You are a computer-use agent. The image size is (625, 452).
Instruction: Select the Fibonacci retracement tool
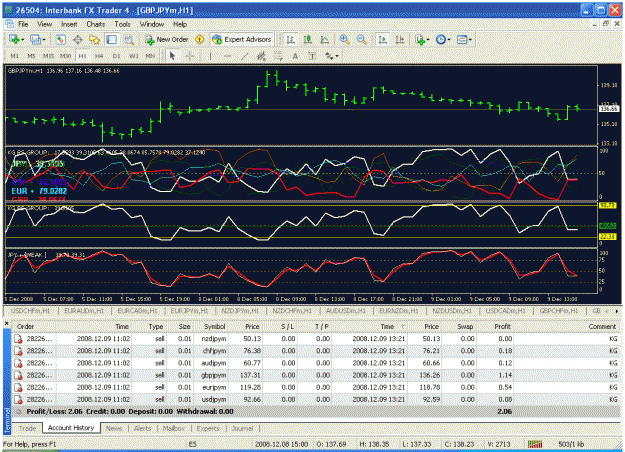(x=278, y=56)
